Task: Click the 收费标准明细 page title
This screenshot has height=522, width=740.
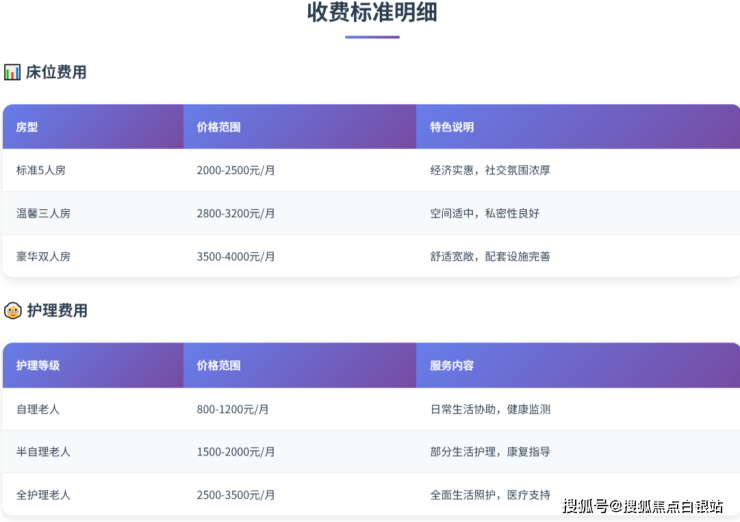Action: click(x=372, y=13)
